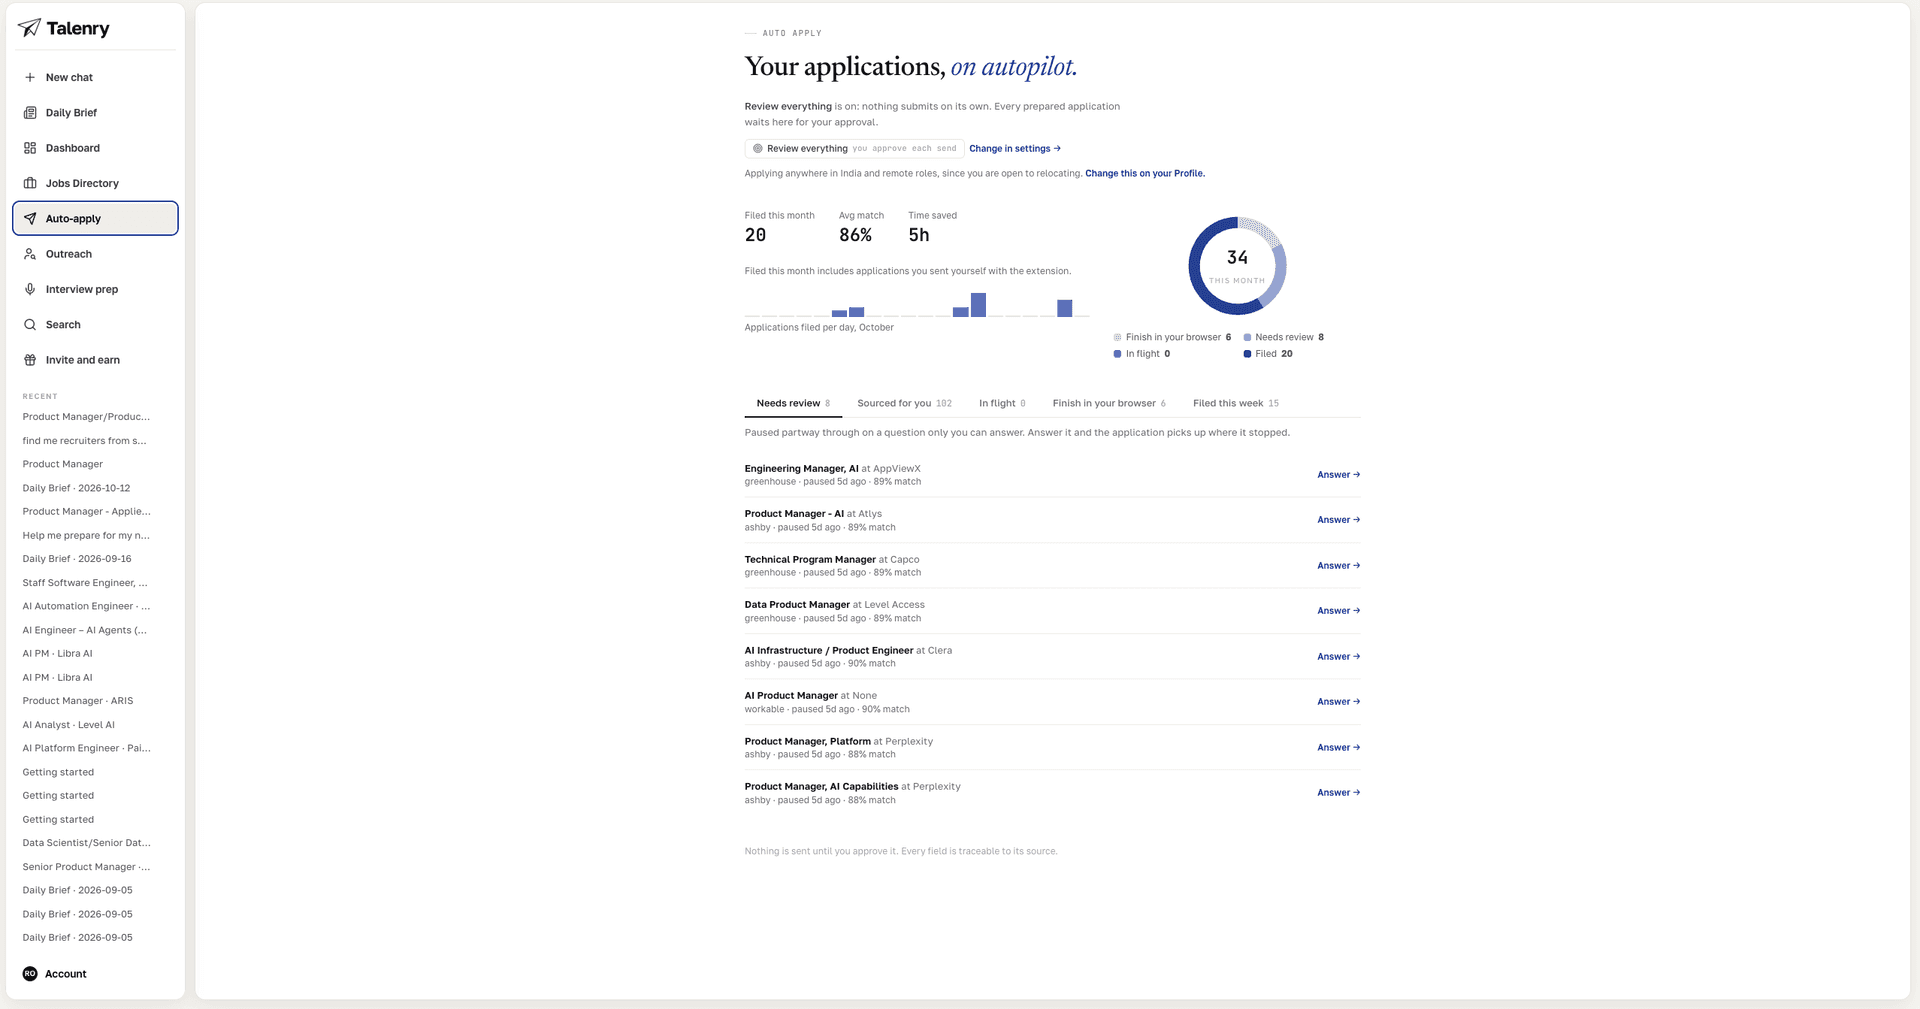Click the Auto-apply send icon
The width and height of the screenshot is (1920, 1009).
pyautogui.click(x=30, y=219)
